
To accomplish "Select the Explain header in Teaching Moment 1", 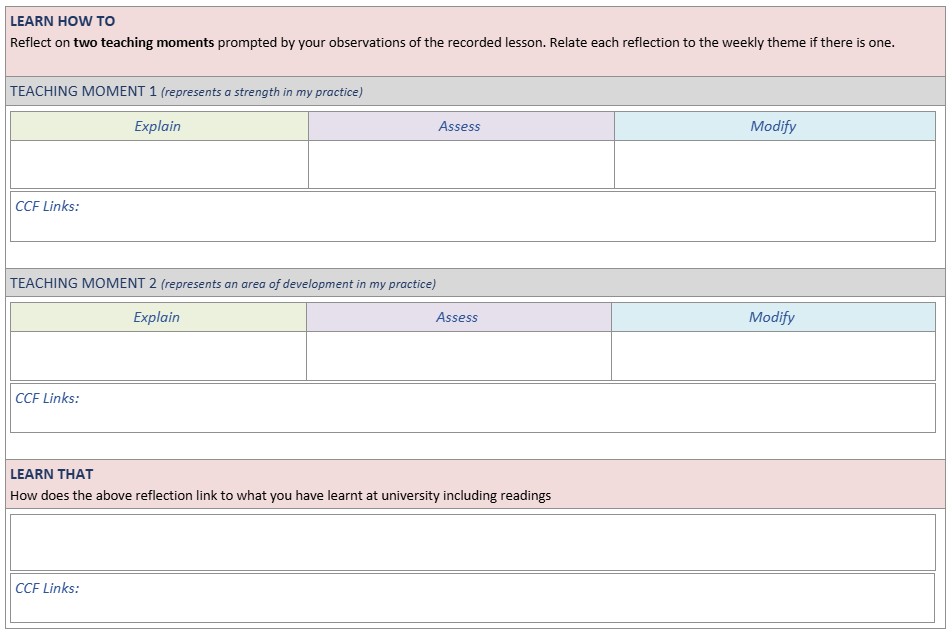I will tap(157, 126).
